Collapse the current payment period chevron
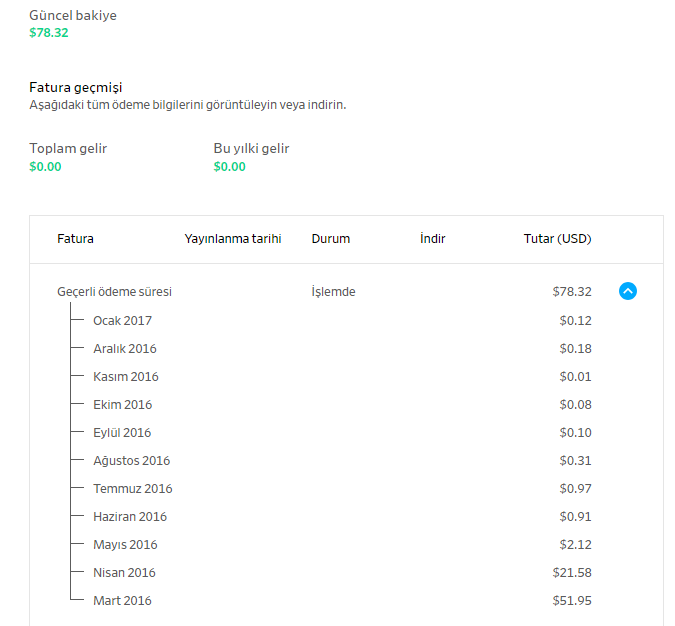The width and height of the screenshot is (675, 626). [x=628, y=292]
